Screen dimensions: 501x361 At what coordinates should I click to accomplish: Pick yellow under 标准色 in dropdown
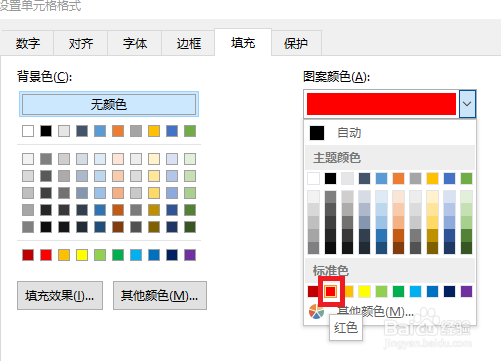click(364, 291)
